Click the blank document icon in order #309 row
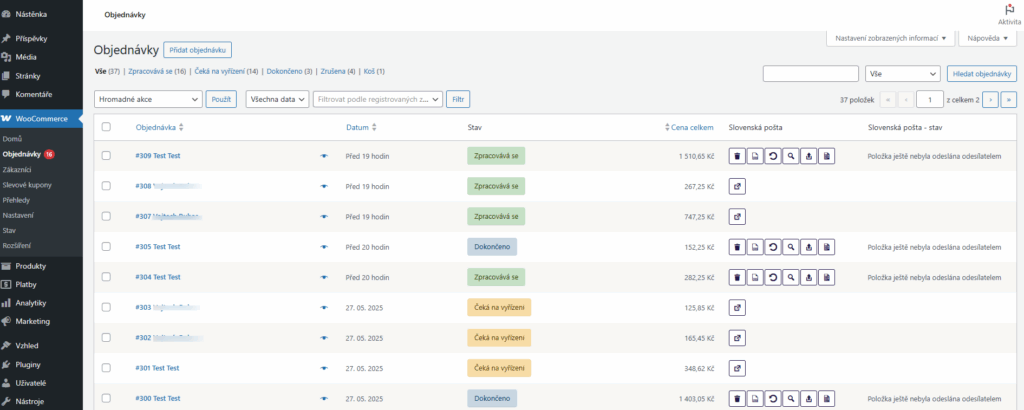This screenshot has height=410, width=1024. tap(755, 156)
